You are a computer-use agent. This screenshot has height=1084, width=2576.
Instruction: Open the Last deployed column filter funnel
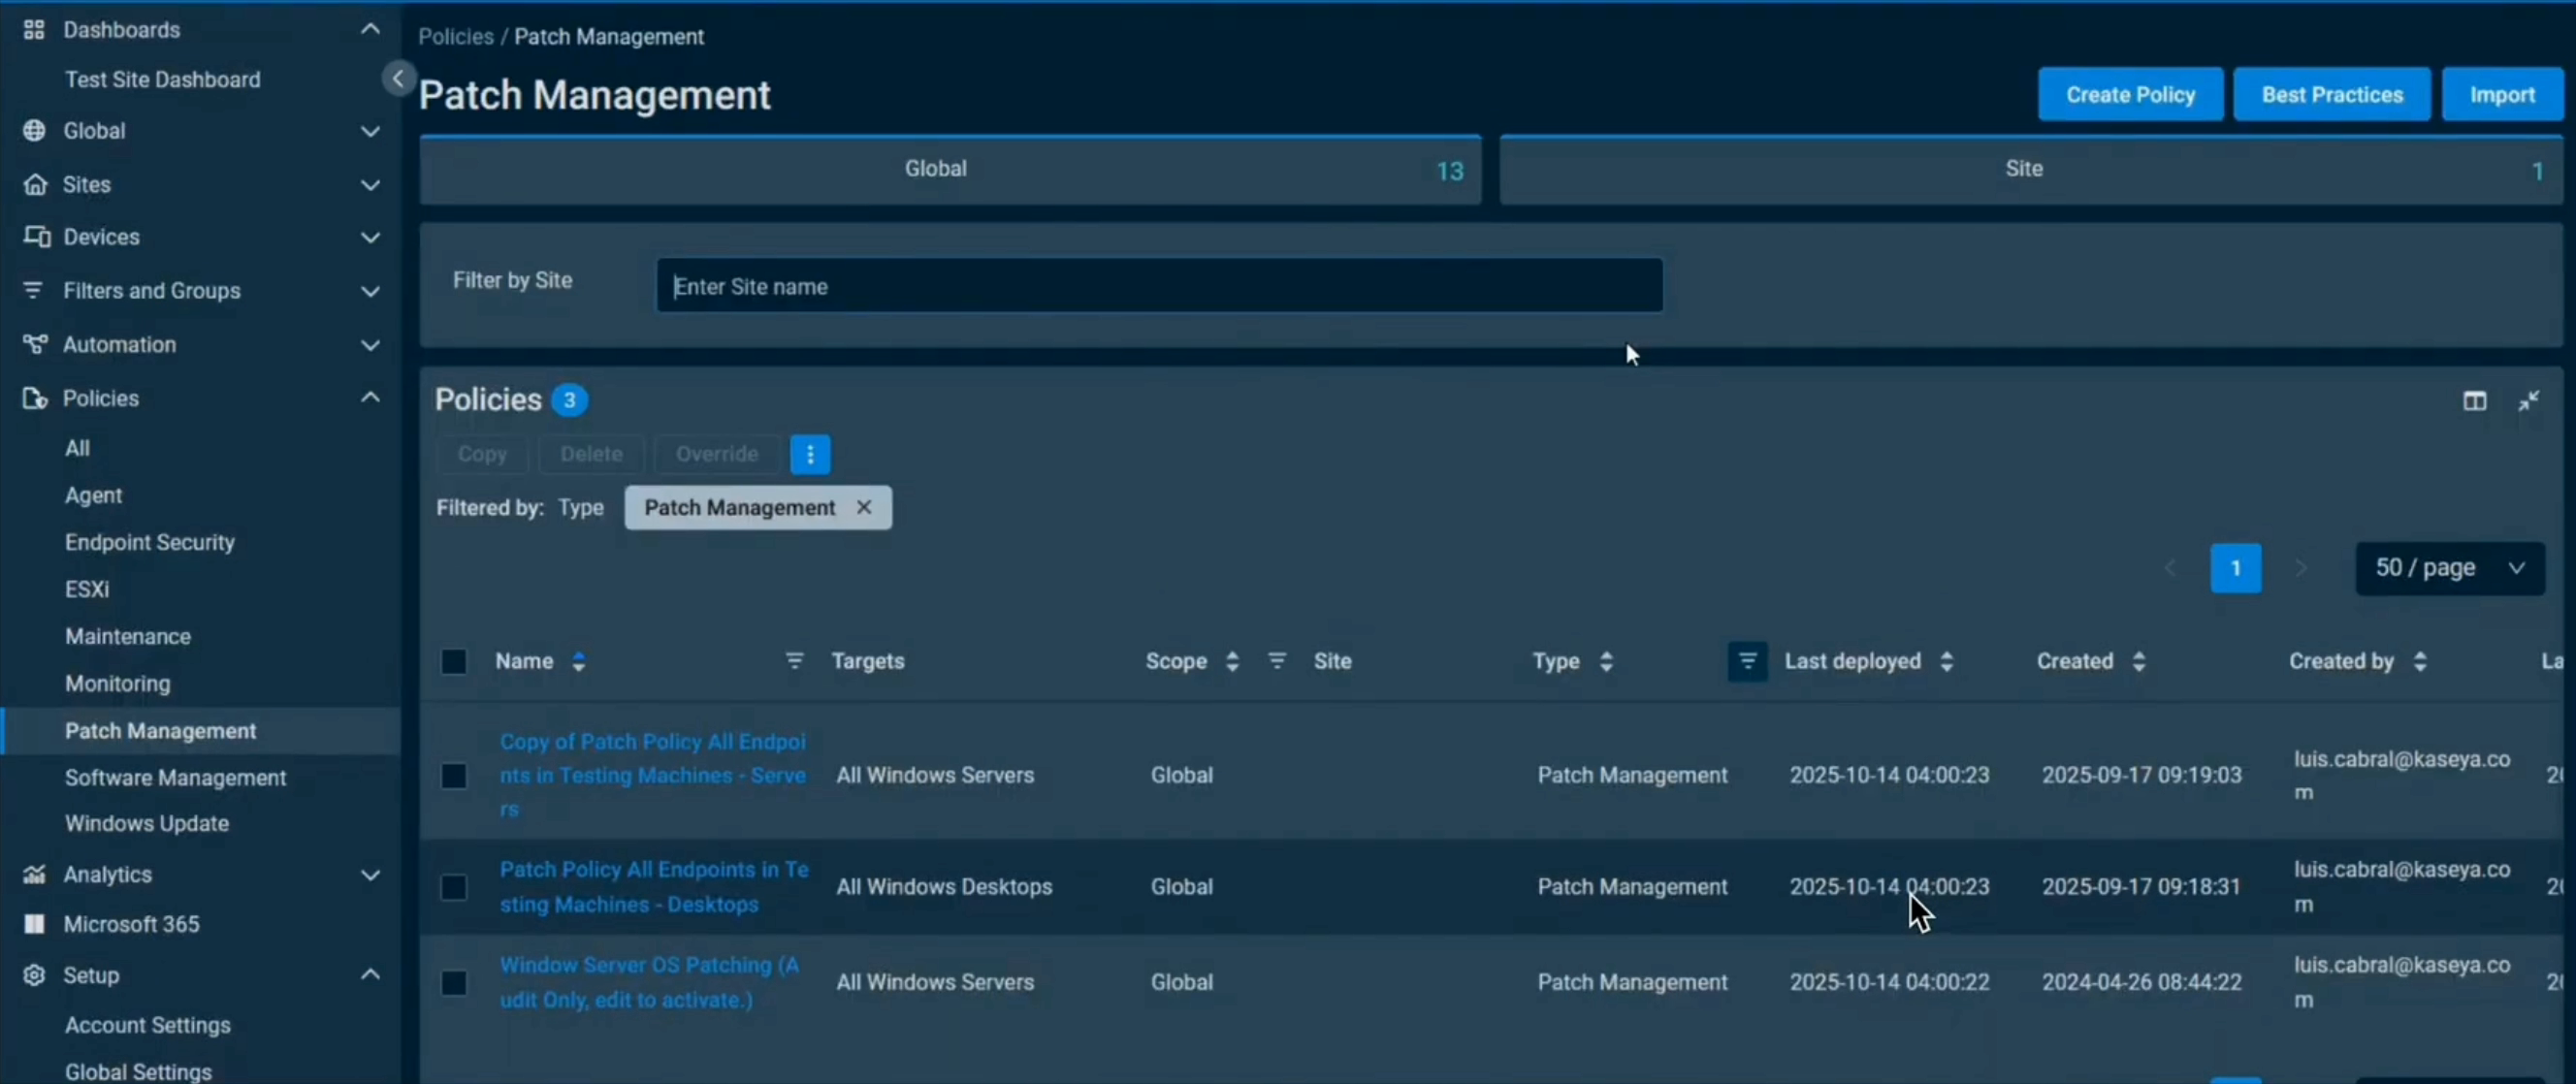click(x=1746, y=661)
